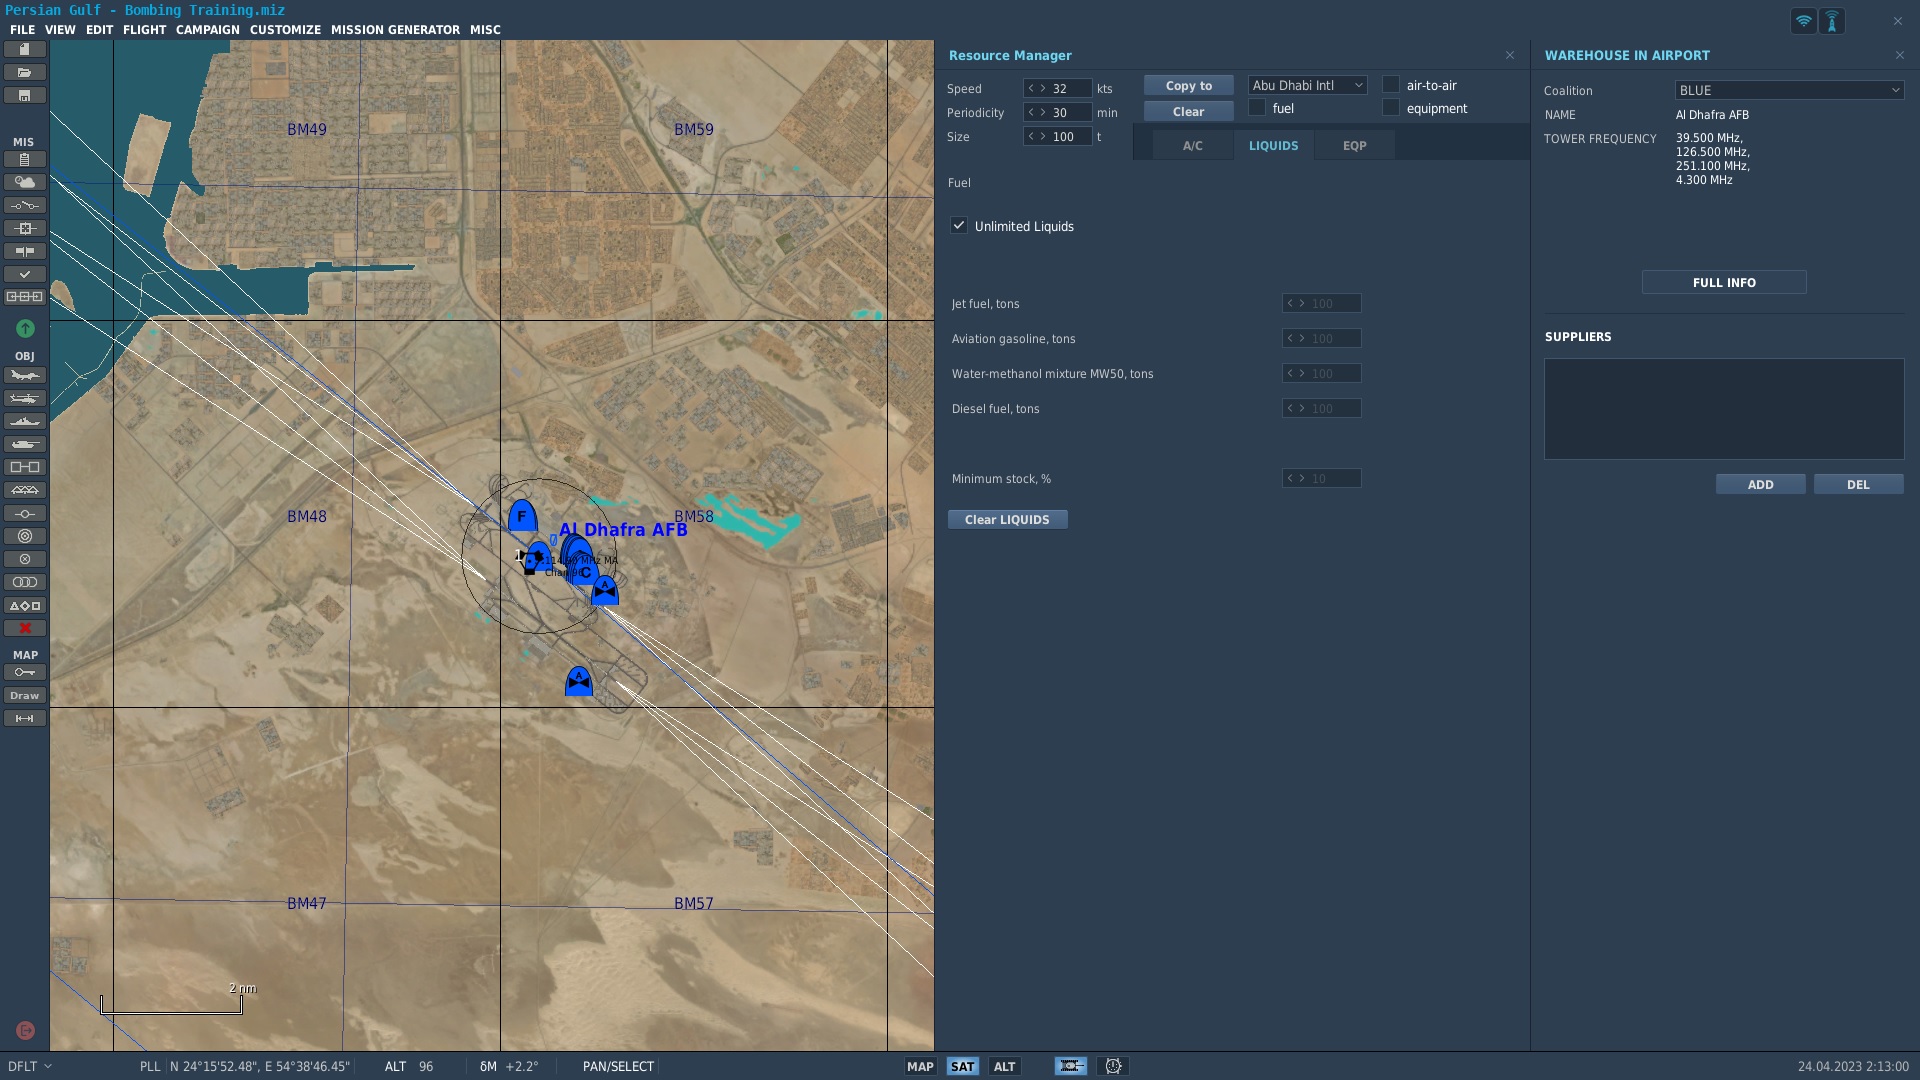Click the red X delete tool
This screenshot has height=1080, width=1920.
coord(25,628)
